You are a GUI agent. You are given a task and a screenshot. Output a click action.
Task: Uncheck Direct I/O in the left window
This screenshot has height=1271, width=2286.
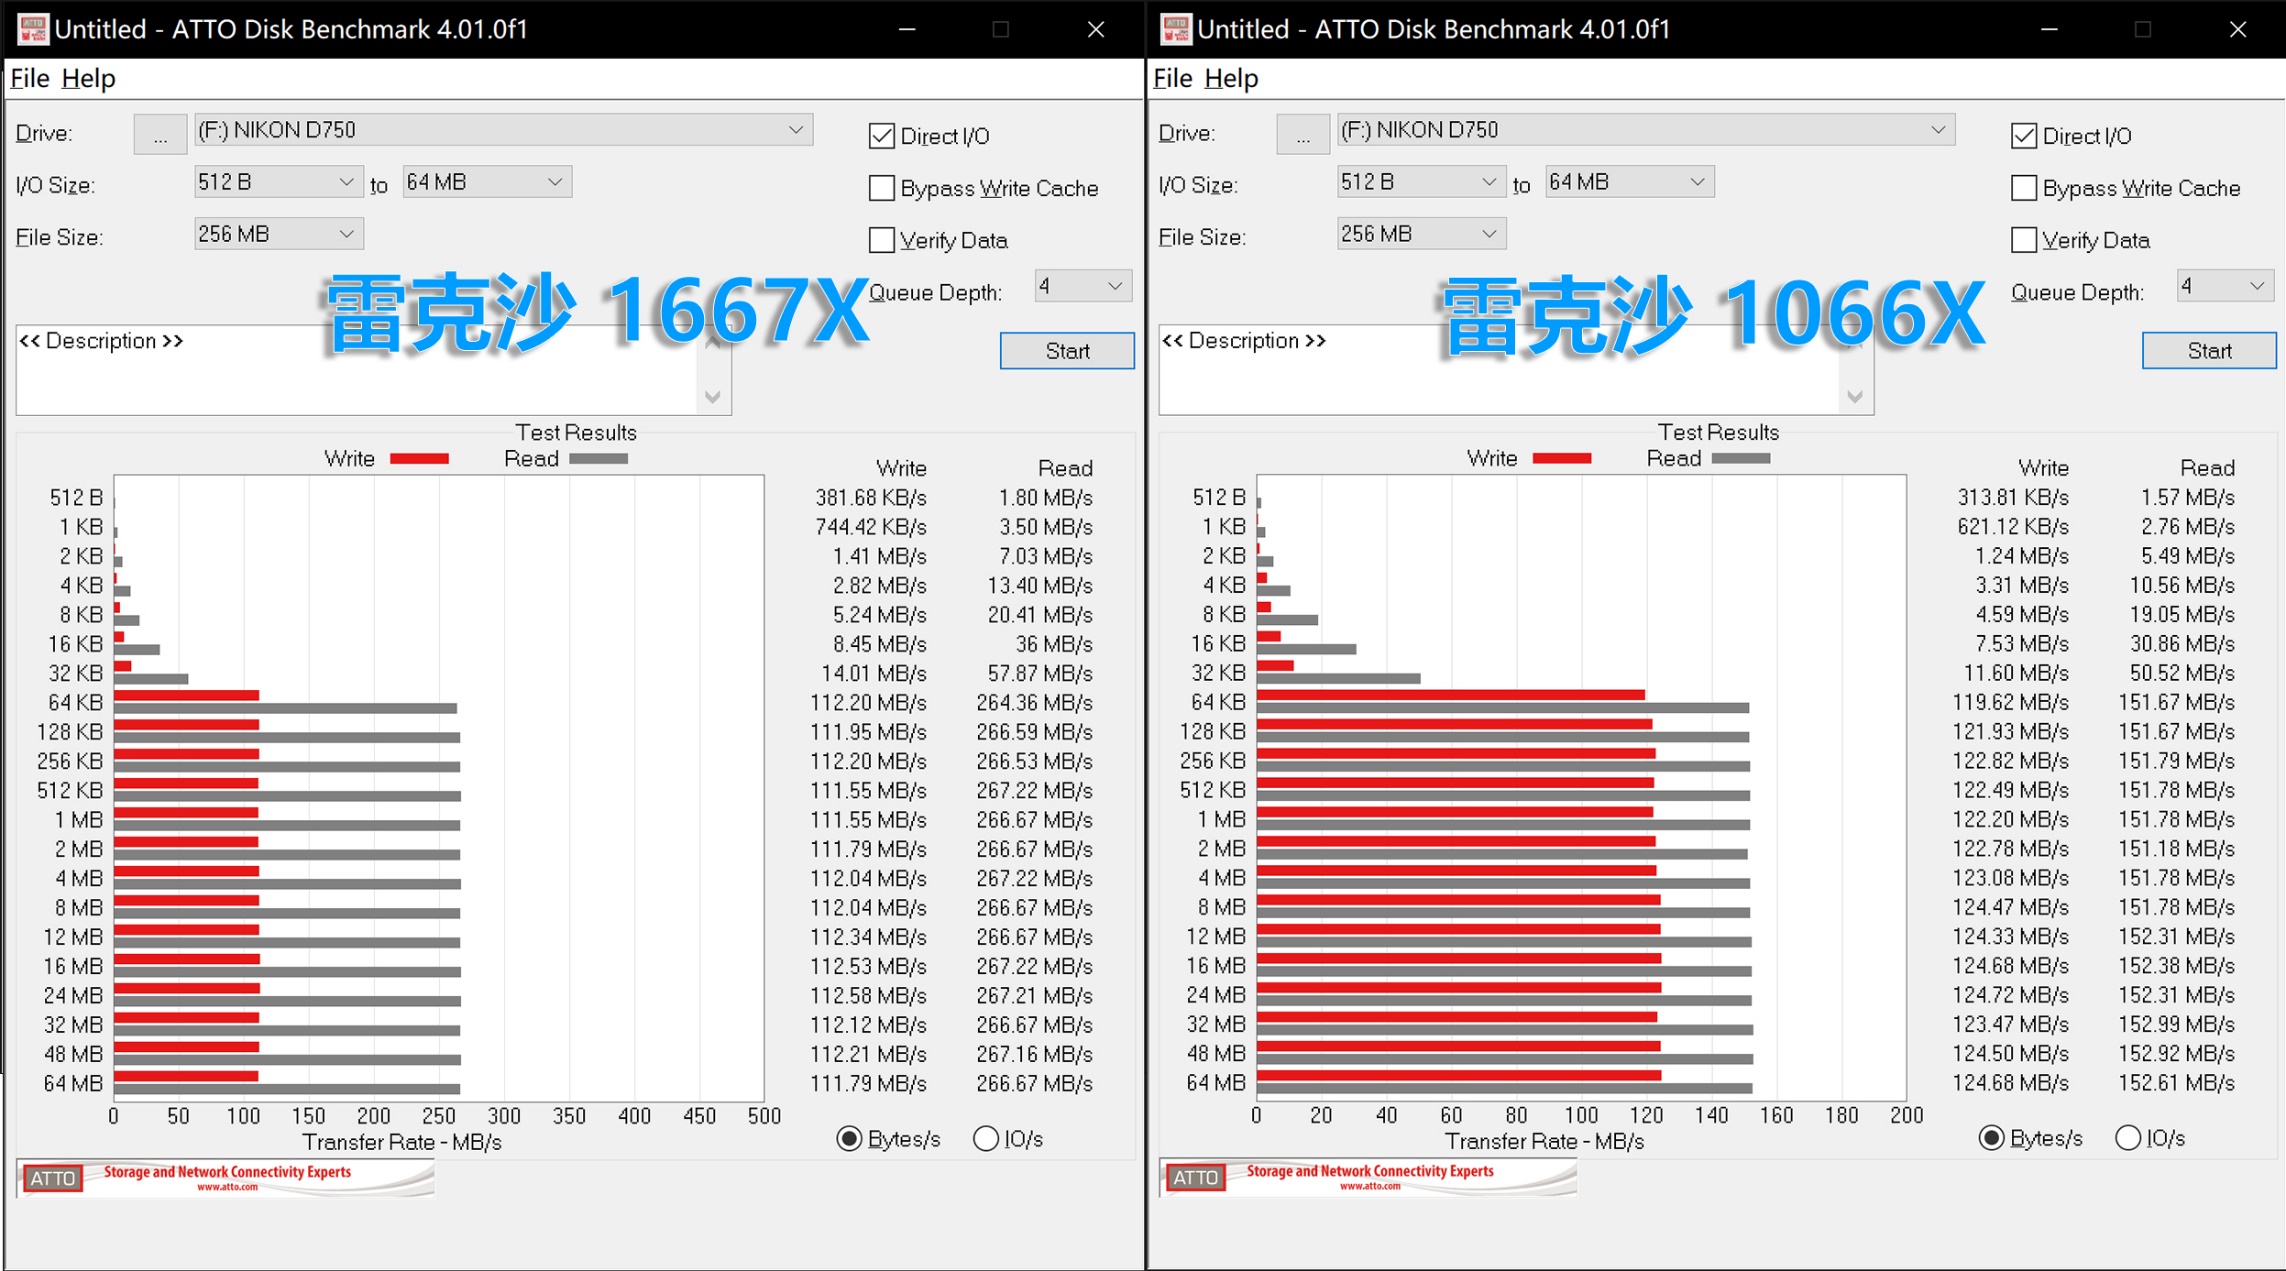(x=881, y=136)
